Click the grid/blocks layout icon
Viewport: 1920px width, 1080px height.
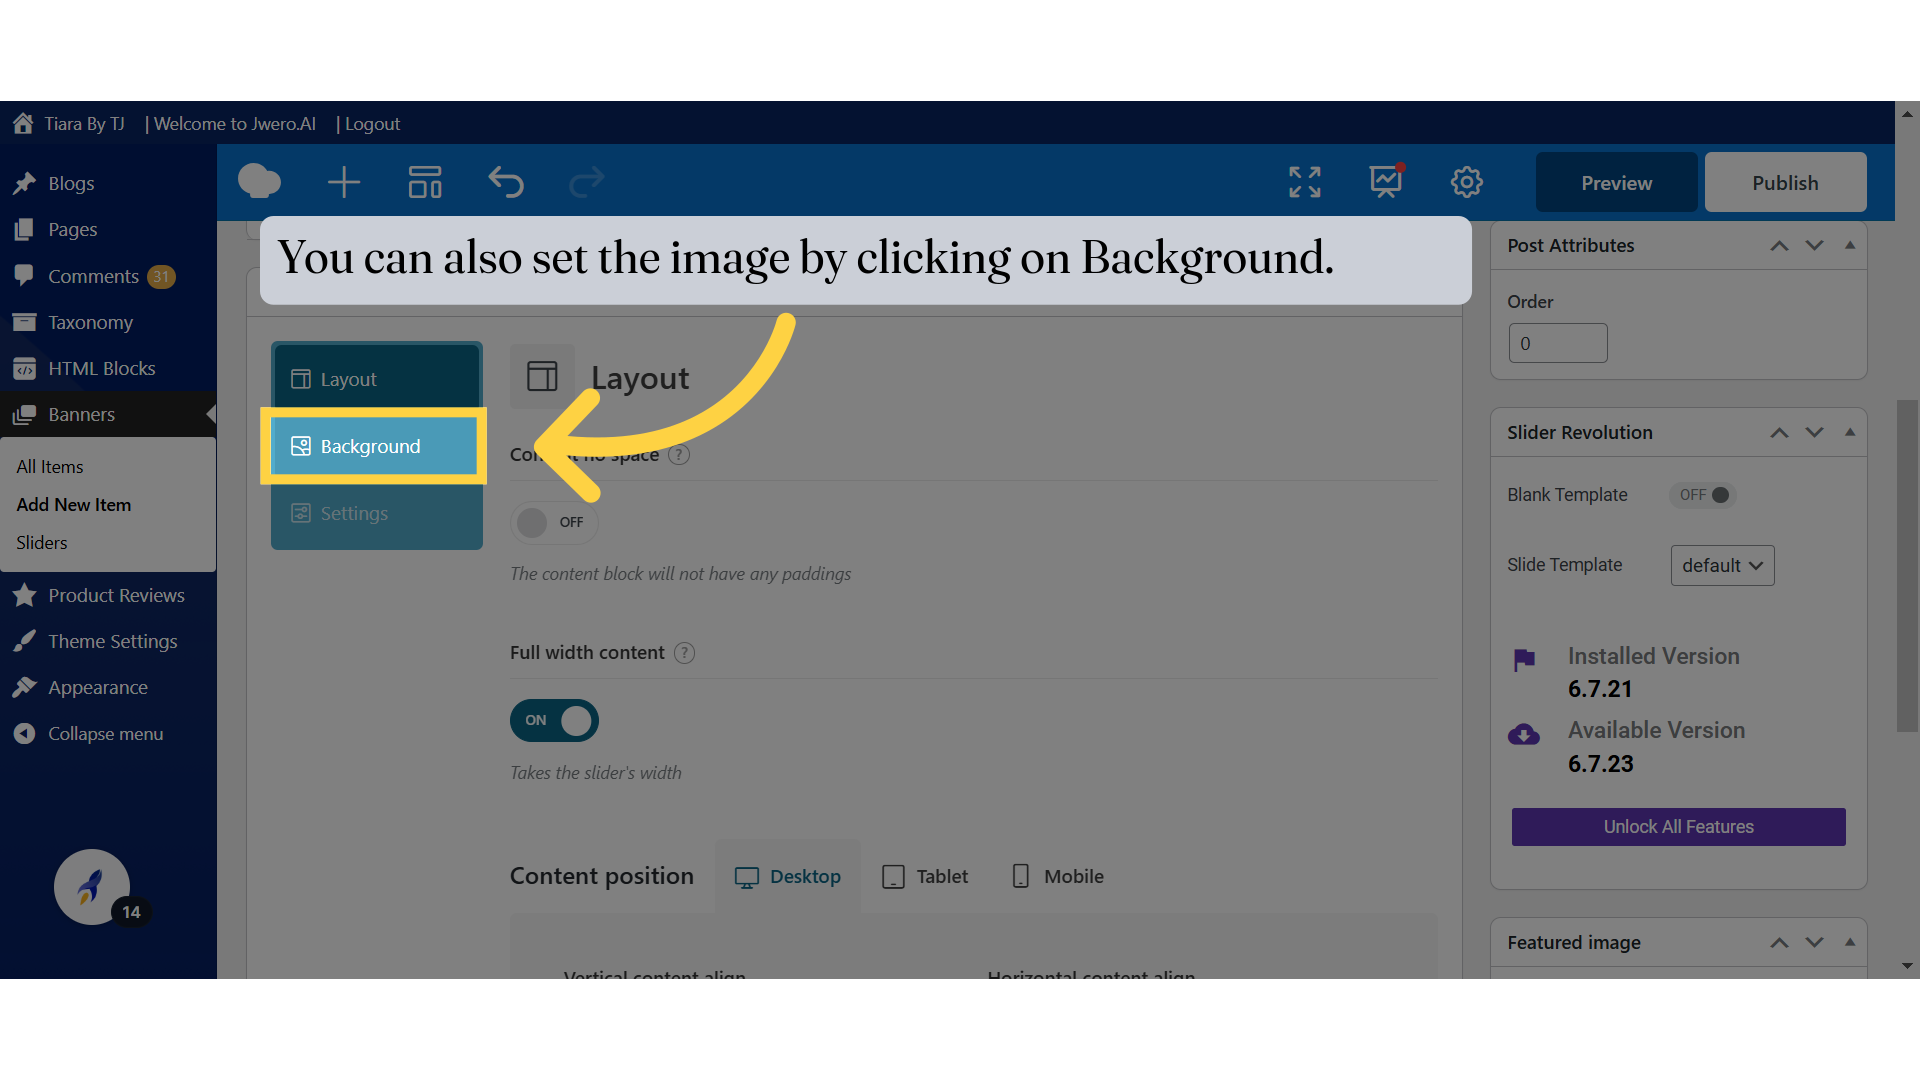pos(423,182)
